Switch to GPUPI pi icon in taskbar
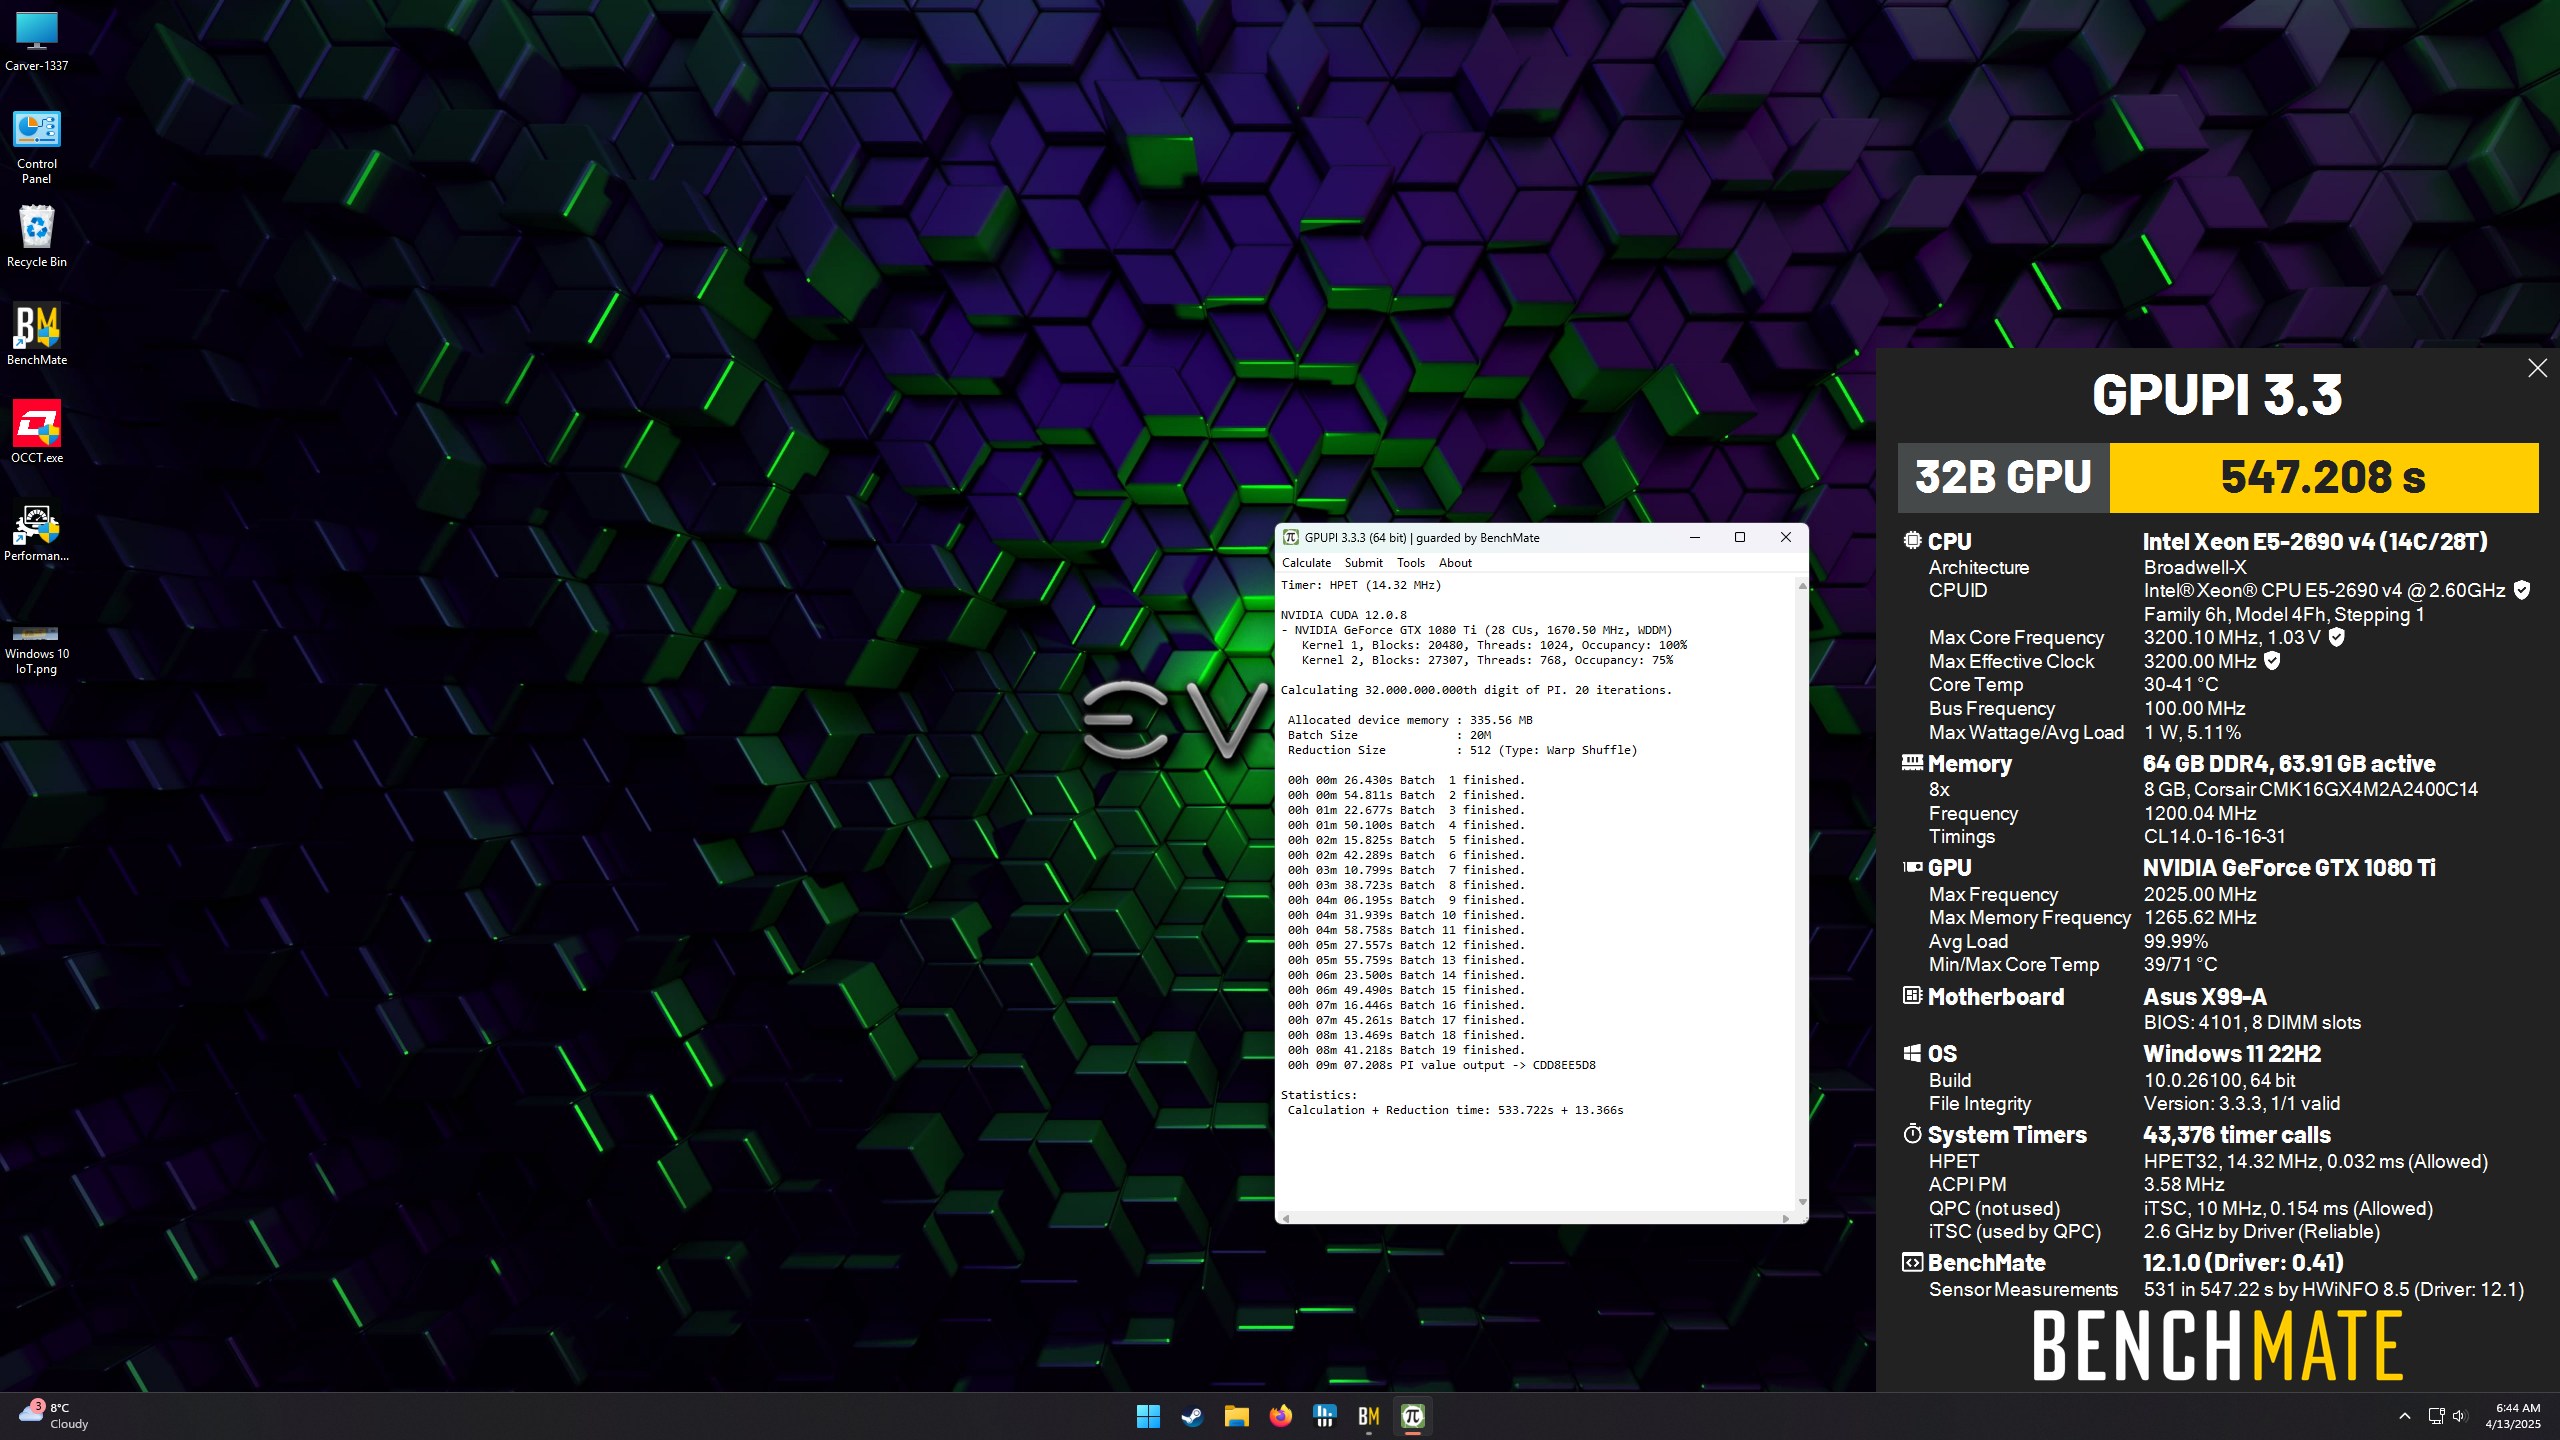Image resolution: width=2560 pixels, height=1440 pixels. click(x=1413, y=1416)
